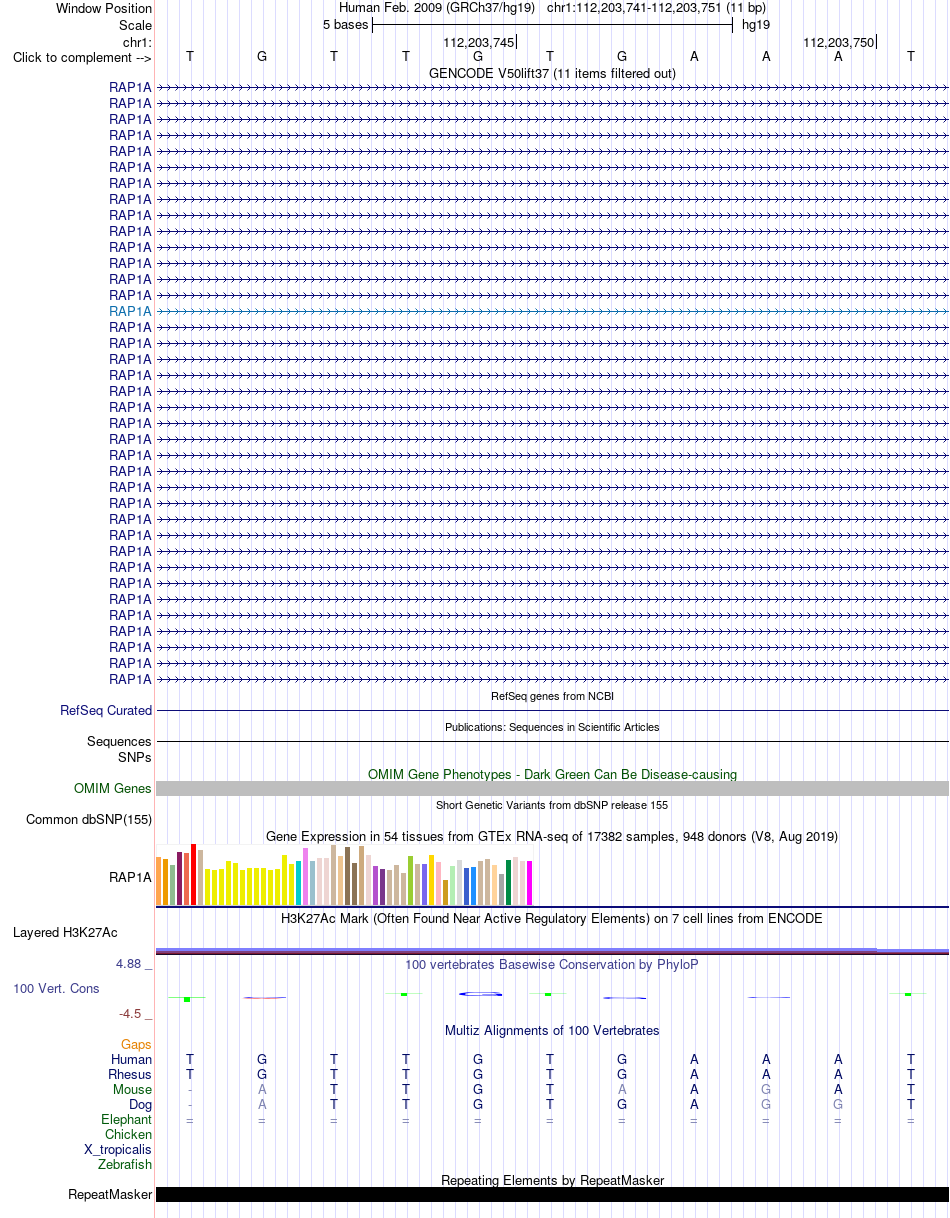Open the OMIM Genes track label
The height and width of the screenshot is (1218, 950).
coord(113,788)
